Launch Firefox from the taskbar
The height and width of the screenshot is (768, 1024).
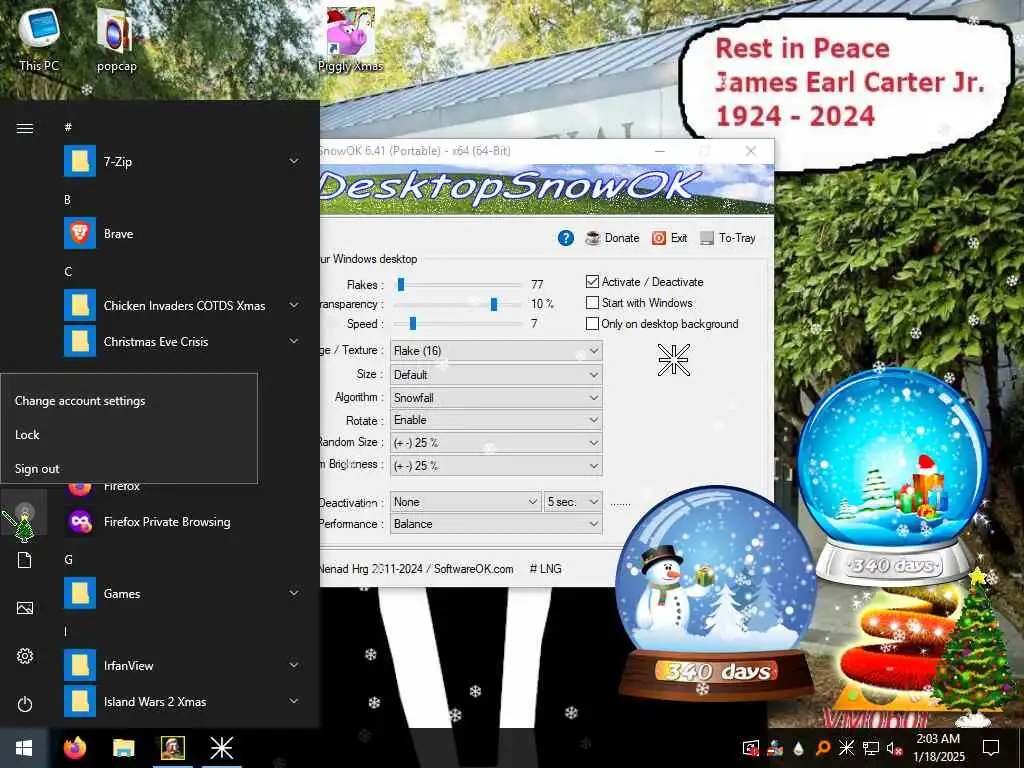(74, 748)
